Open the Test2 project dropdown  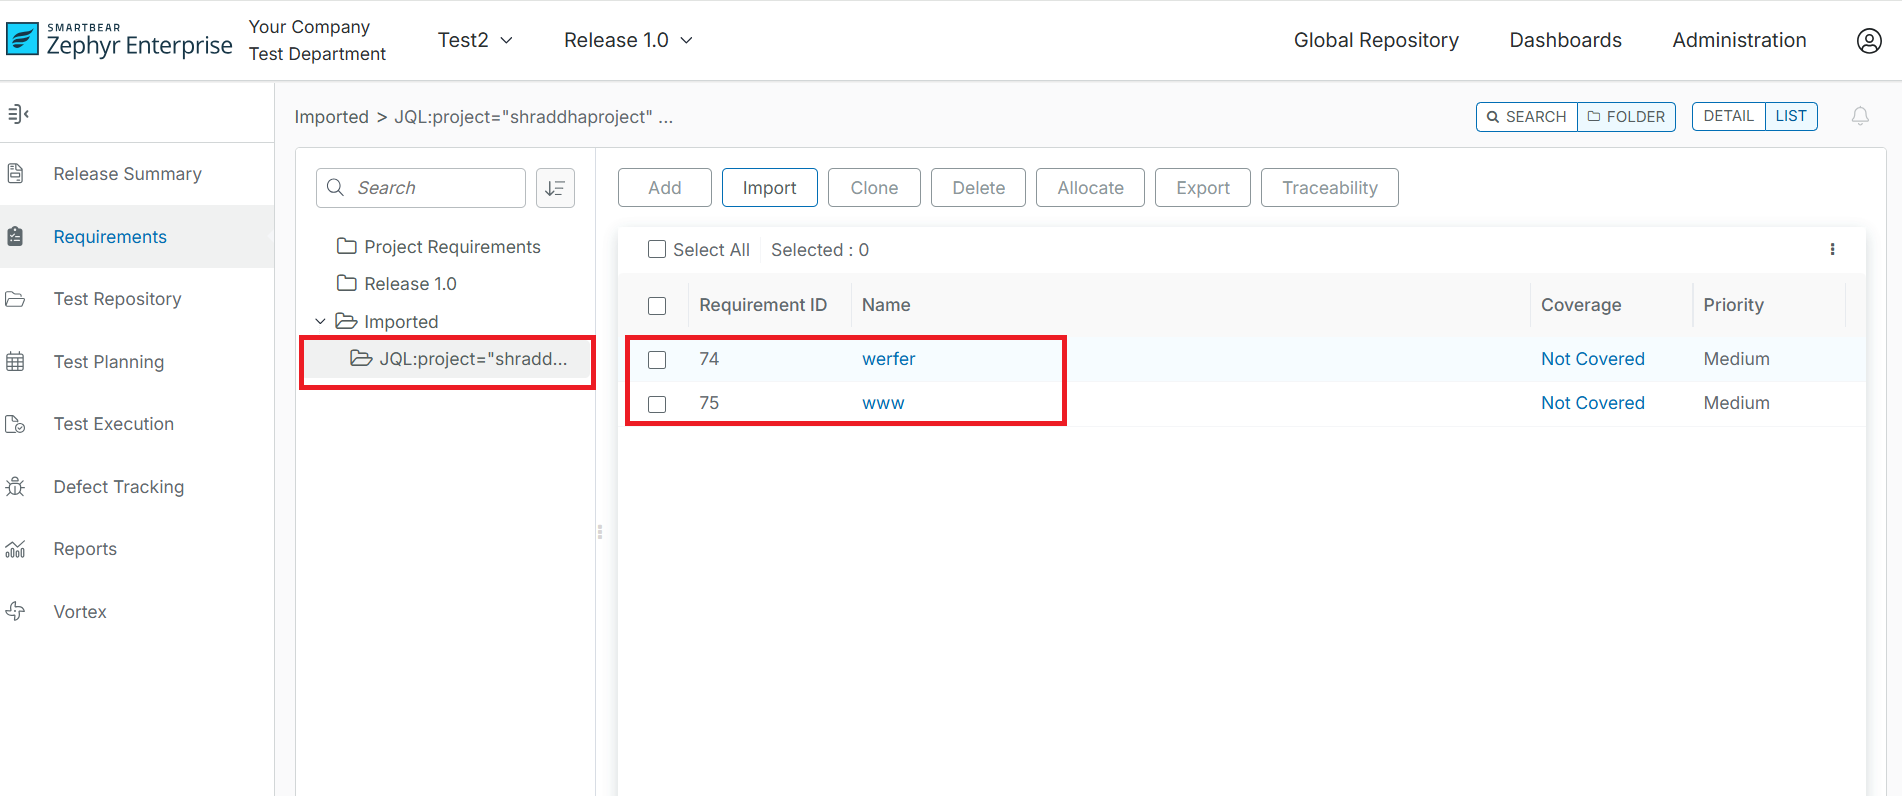click(475, 41)
